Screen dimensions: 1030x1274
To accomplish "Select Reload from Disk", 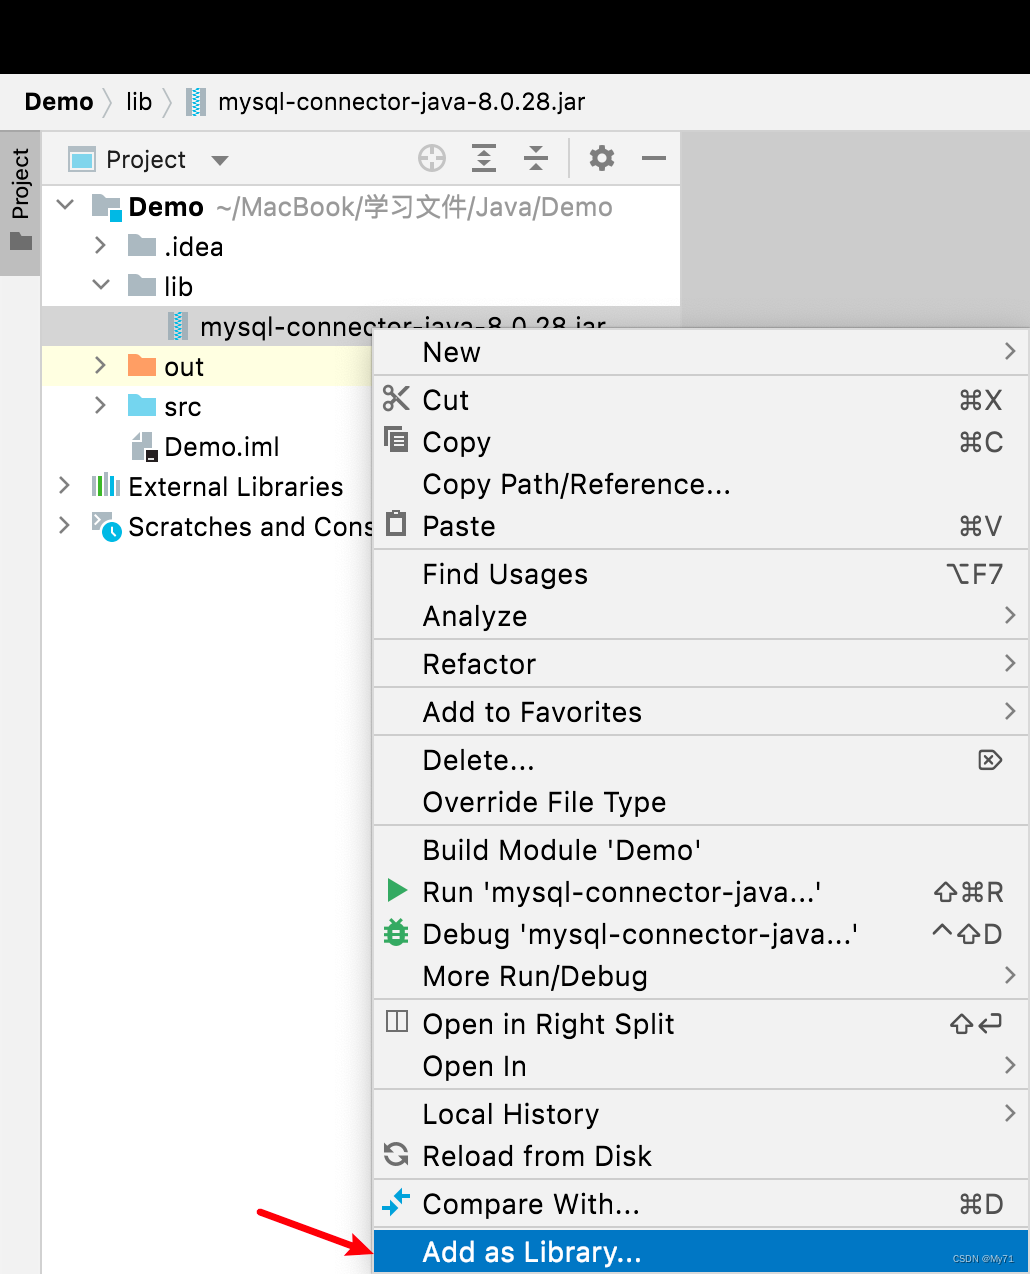I will pos(701,1156).
